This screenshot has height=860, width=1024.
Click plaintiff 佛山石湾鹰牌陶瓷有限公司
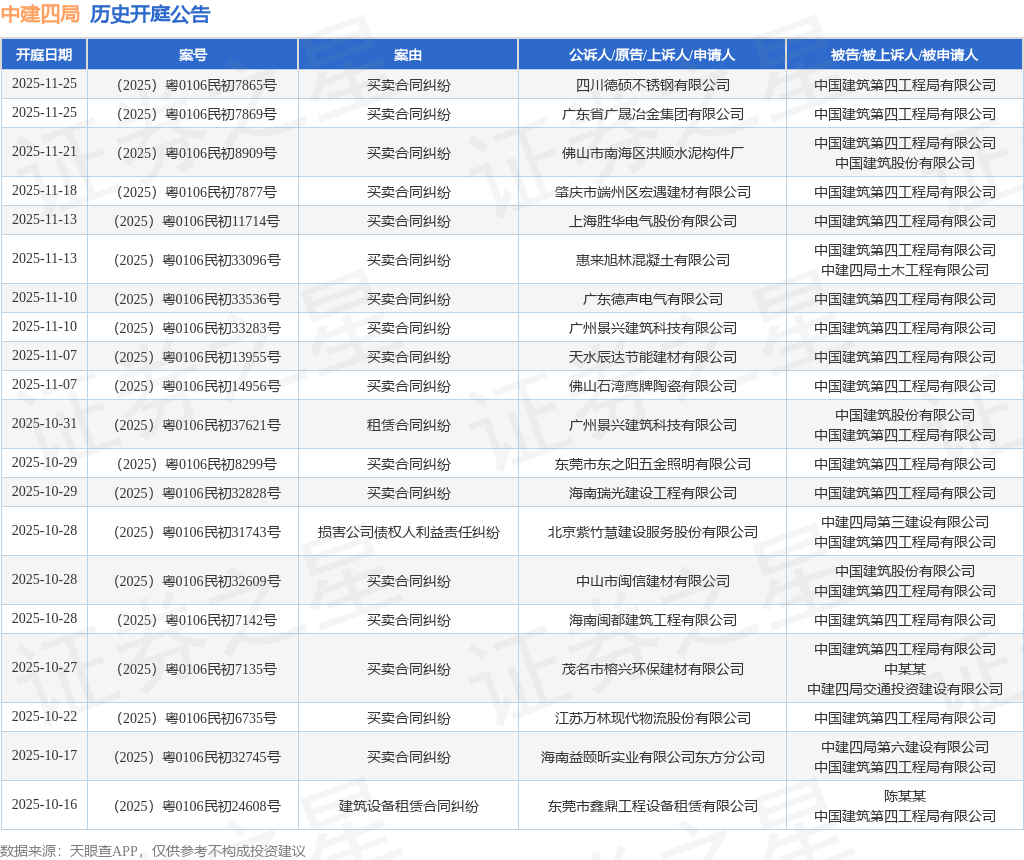(x=652, y=386)
